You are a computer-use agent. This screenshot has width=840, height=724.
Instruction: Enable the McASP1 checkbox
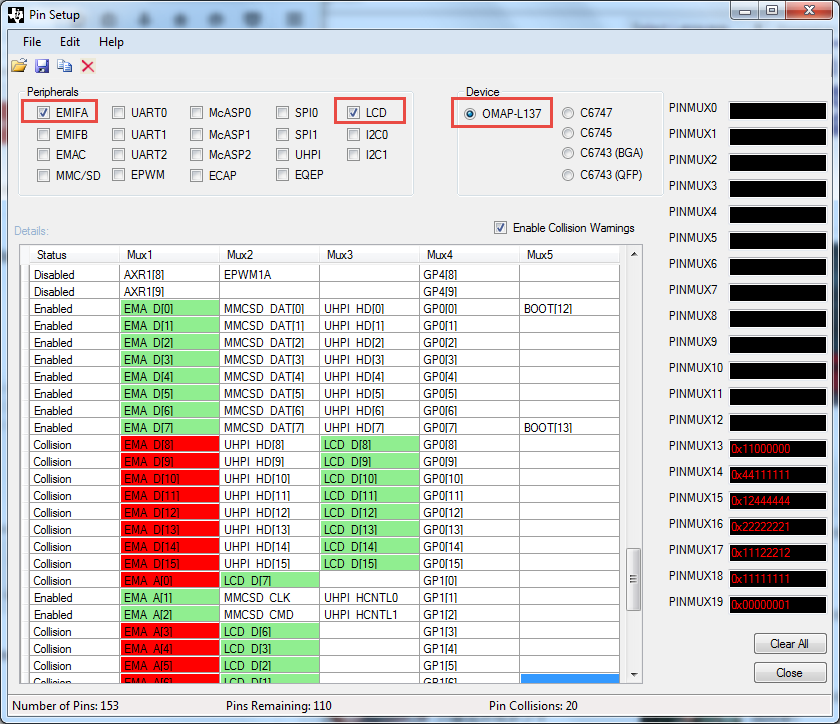[x=197, y=134]
